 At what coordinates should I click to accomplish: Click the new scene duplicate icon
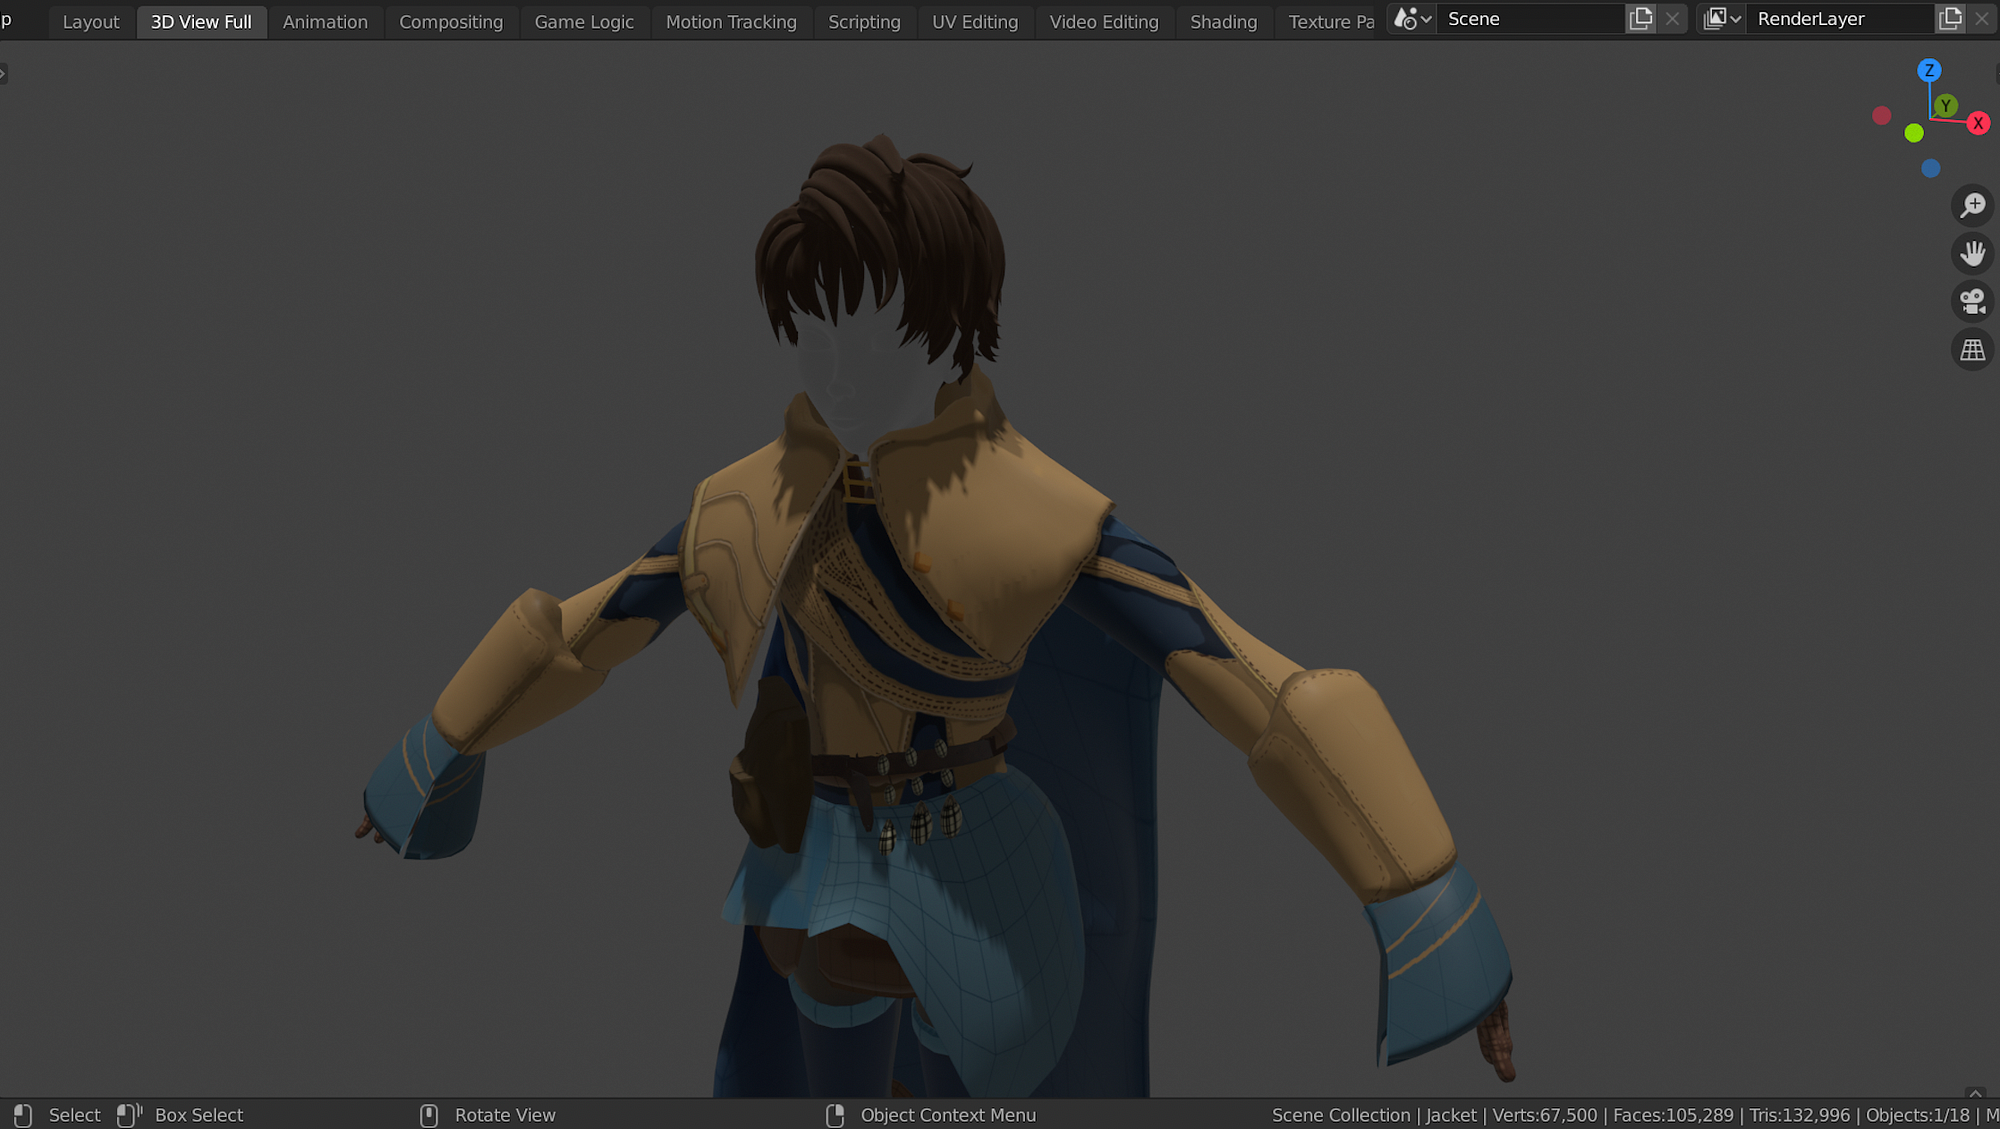1641,19
